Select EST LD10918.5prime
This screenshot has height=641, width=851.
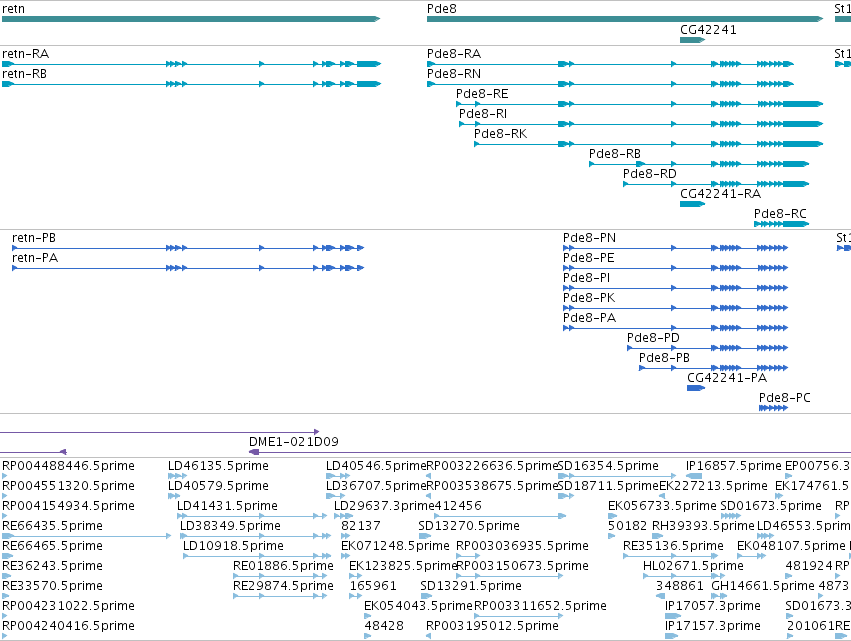coord(233,546)
